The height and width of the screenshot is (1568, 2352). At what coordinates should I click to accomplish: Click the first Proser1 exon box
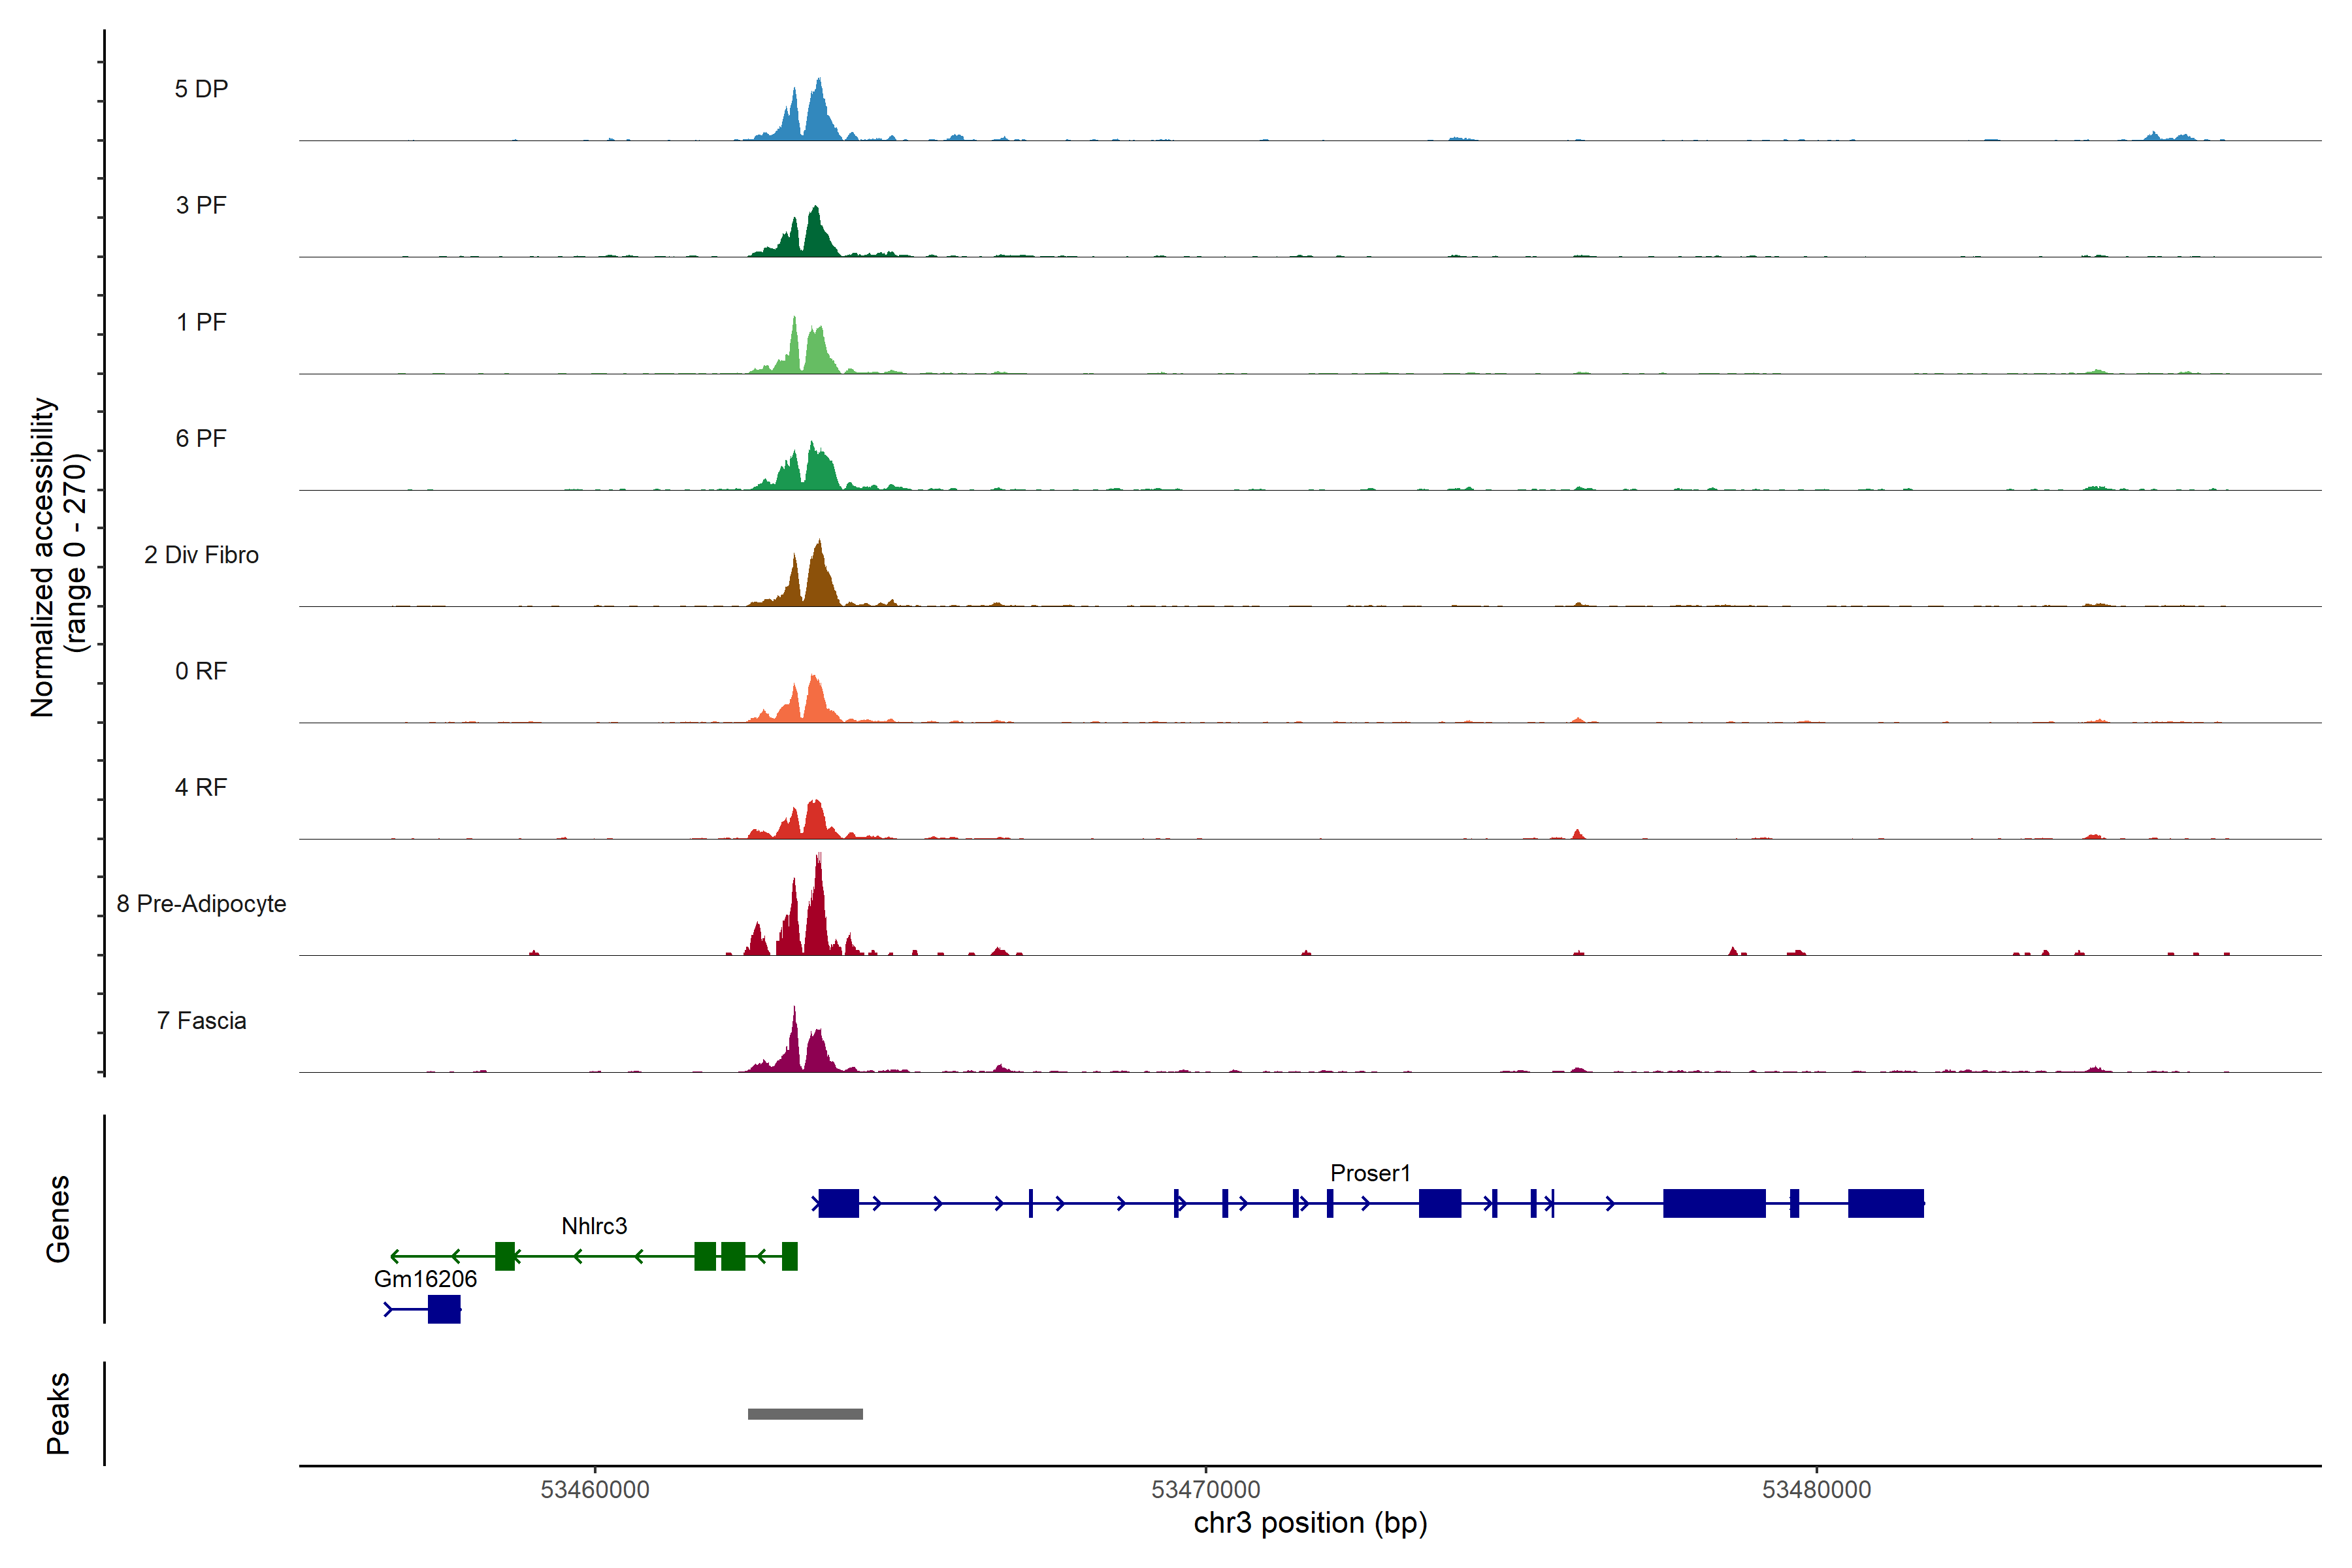click(838, 1203)
